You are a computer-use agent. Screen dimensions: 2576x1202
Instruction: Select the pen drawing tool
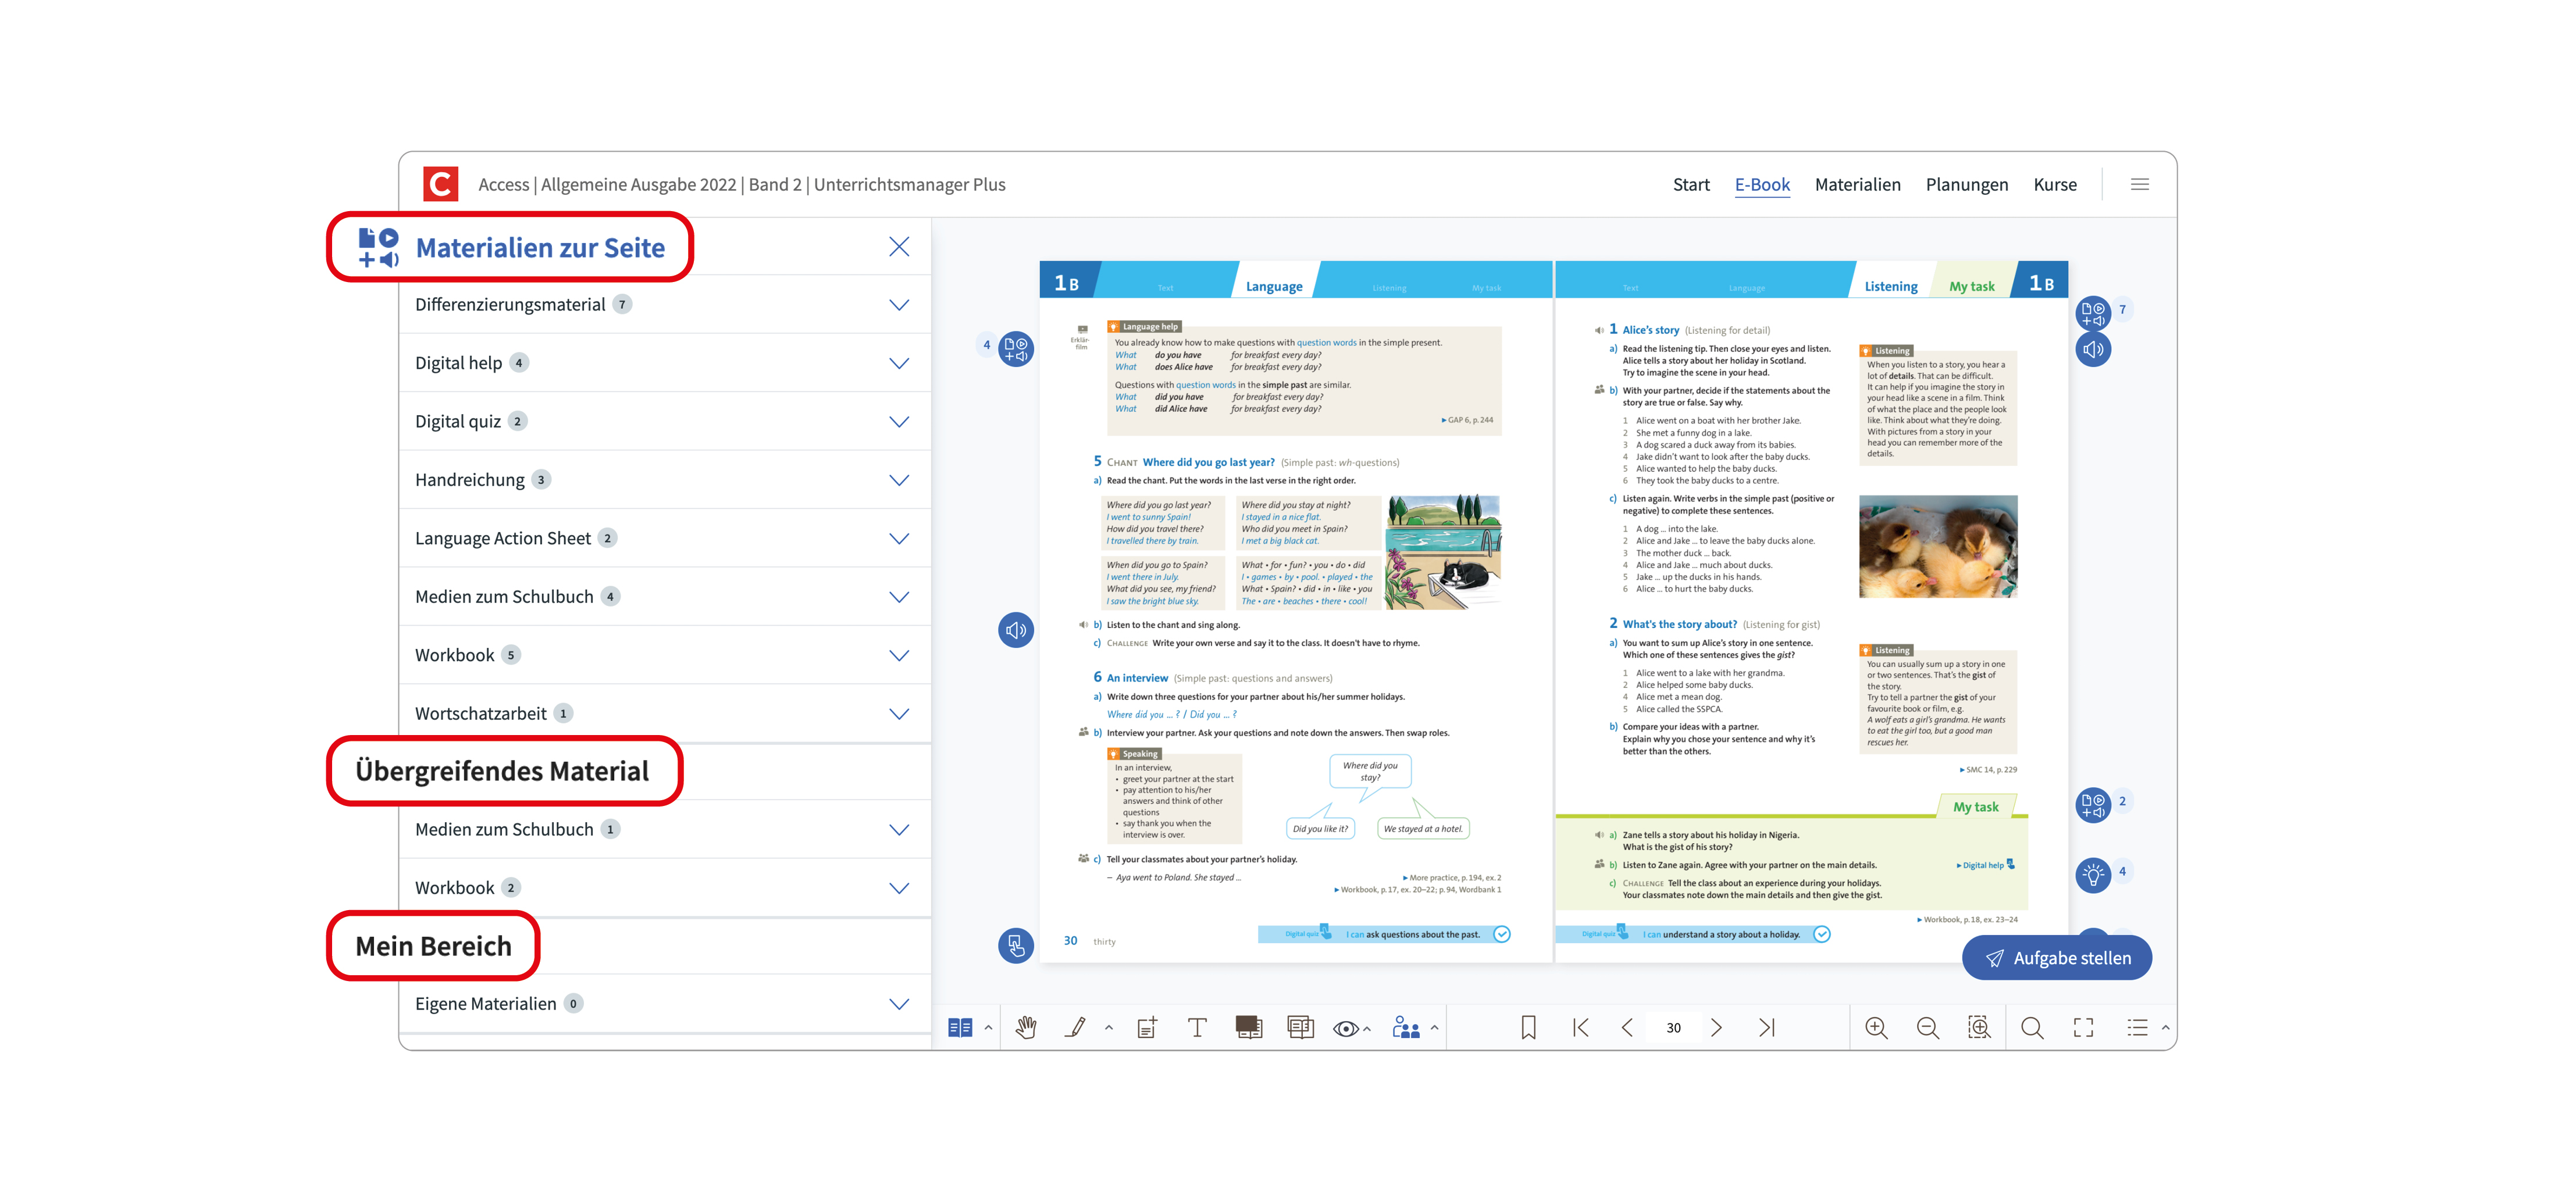click(1076, 1027)
